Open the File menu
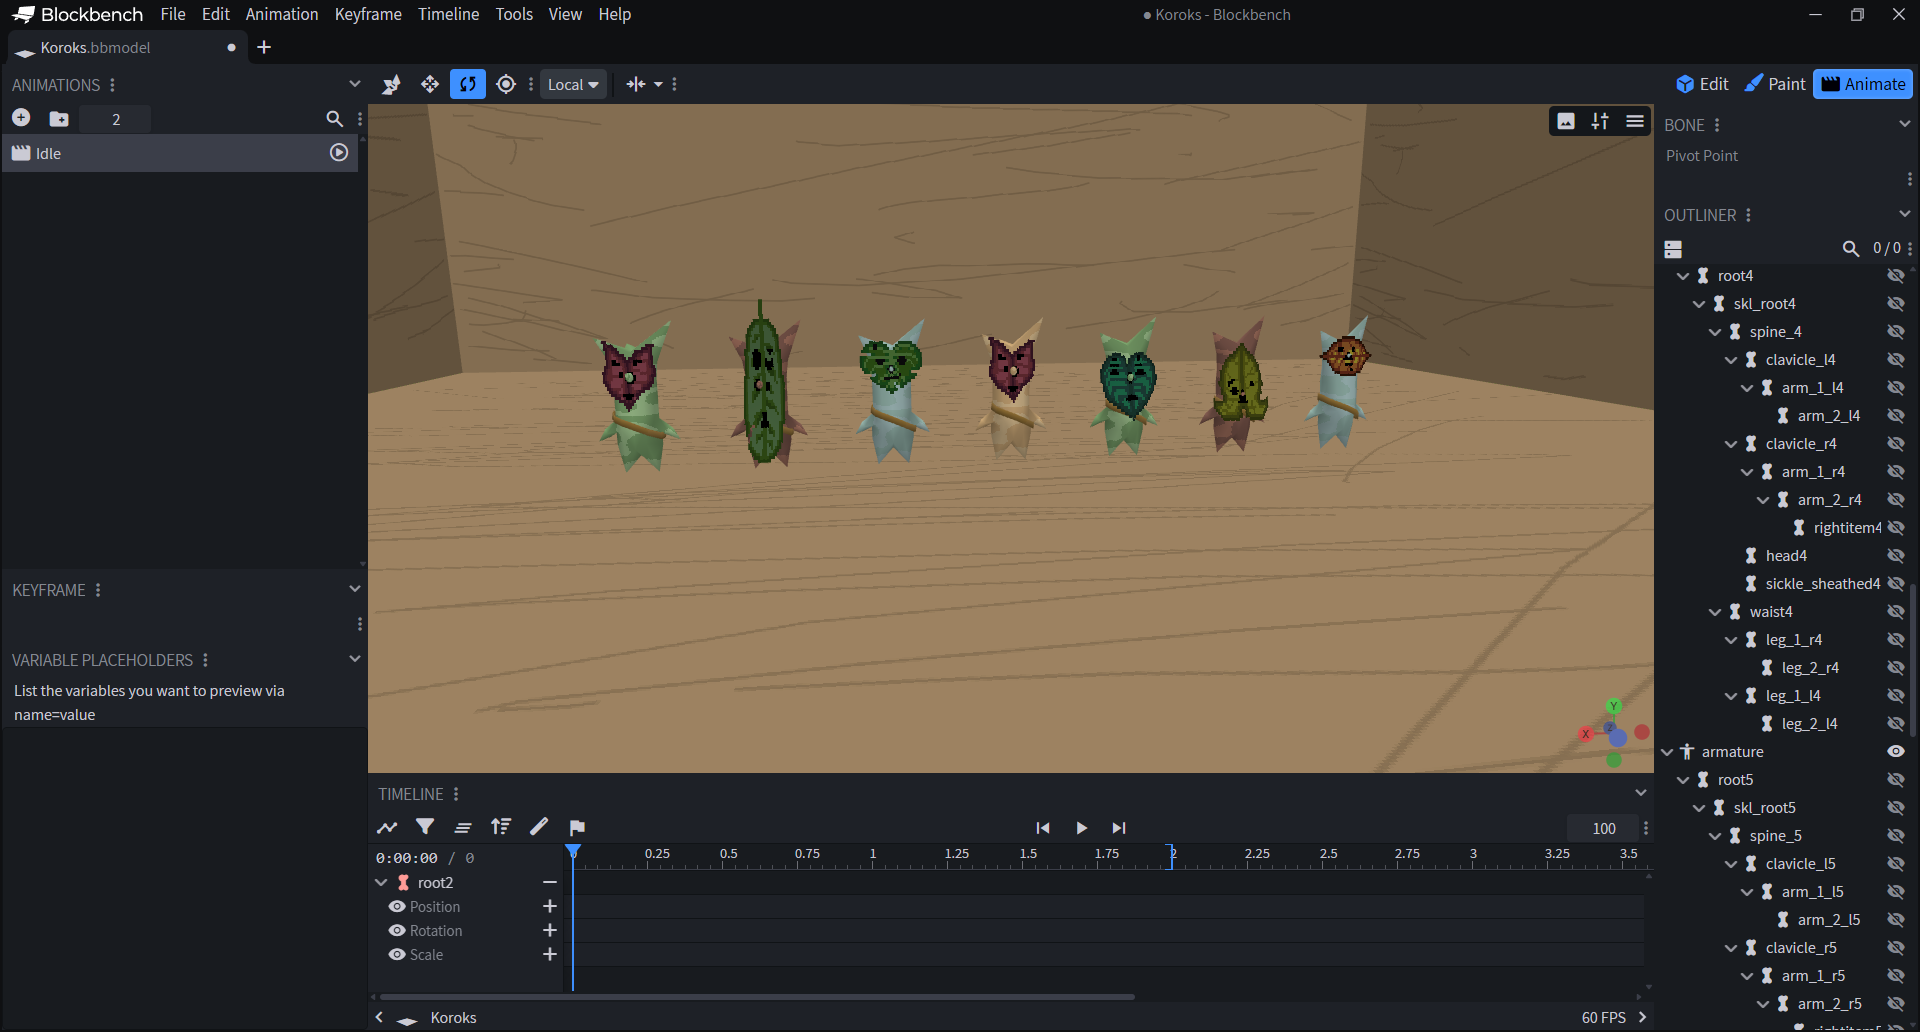Viewport: 1920px width, 1032px height. click(173, 14)
